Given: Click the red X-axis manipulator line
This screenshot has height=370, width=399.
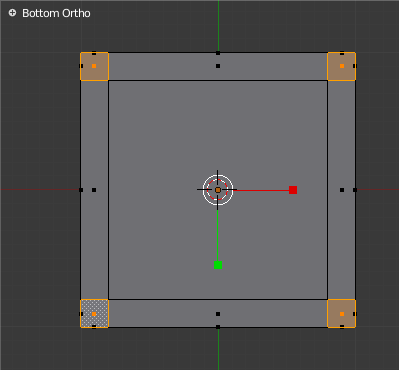Looking at the screenshot, I should point(261,190).
